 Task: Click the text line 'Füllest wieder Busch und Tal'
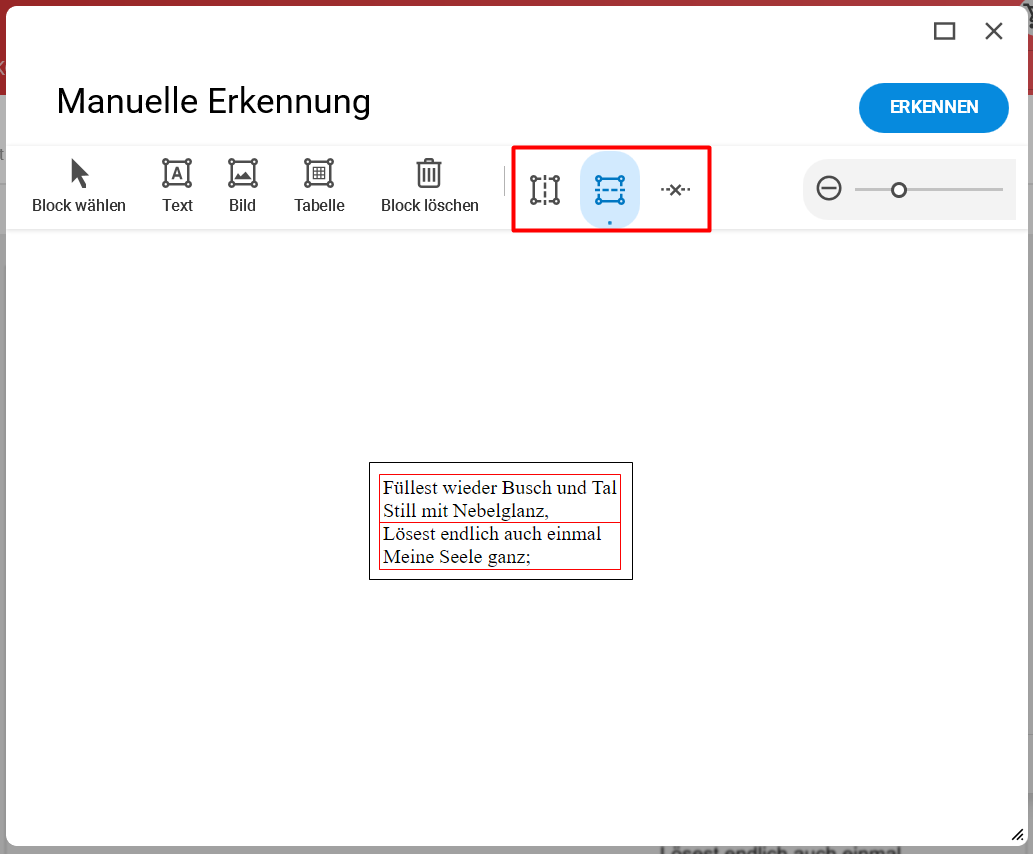[x=499, y=488]
